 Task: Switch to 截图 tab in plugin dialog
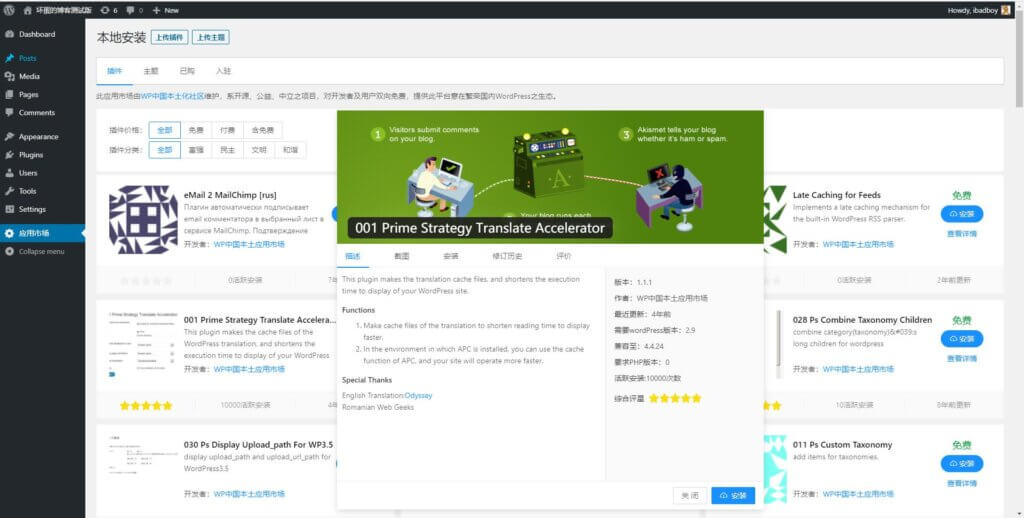coord(402,256)
